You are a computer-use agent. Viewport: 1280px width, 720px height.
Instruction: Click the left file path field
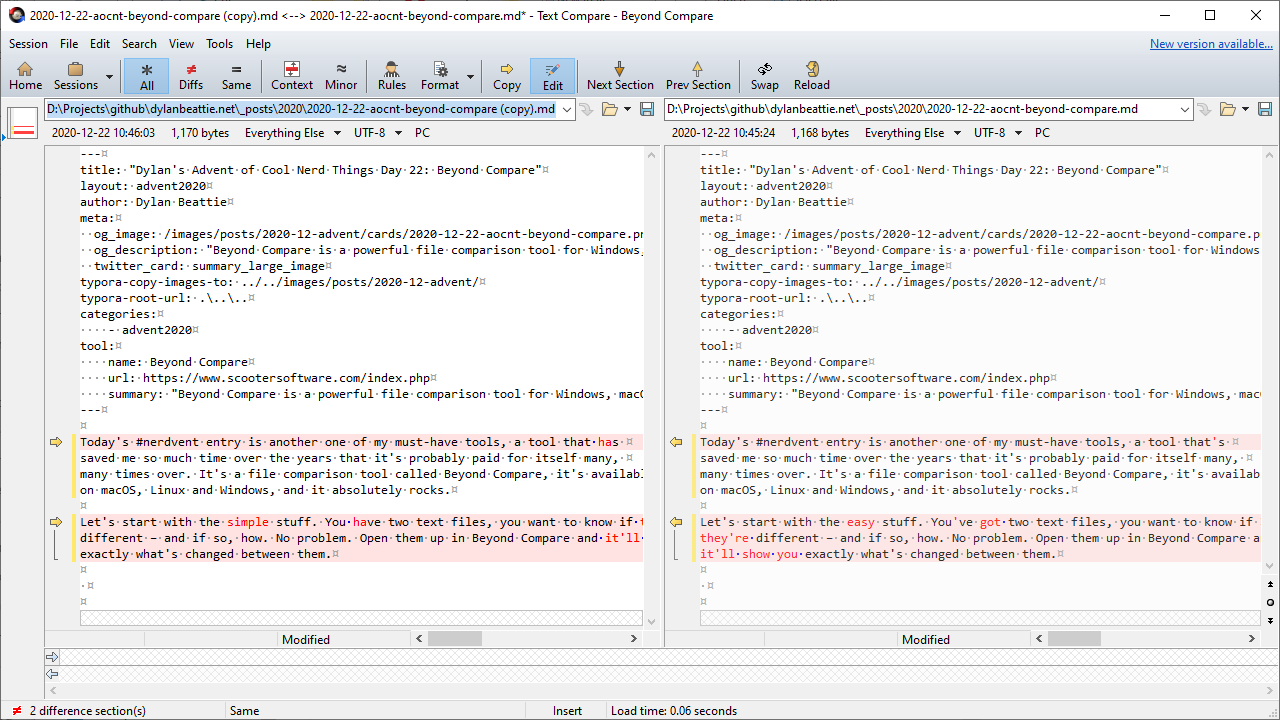click(x=301, y=109)
